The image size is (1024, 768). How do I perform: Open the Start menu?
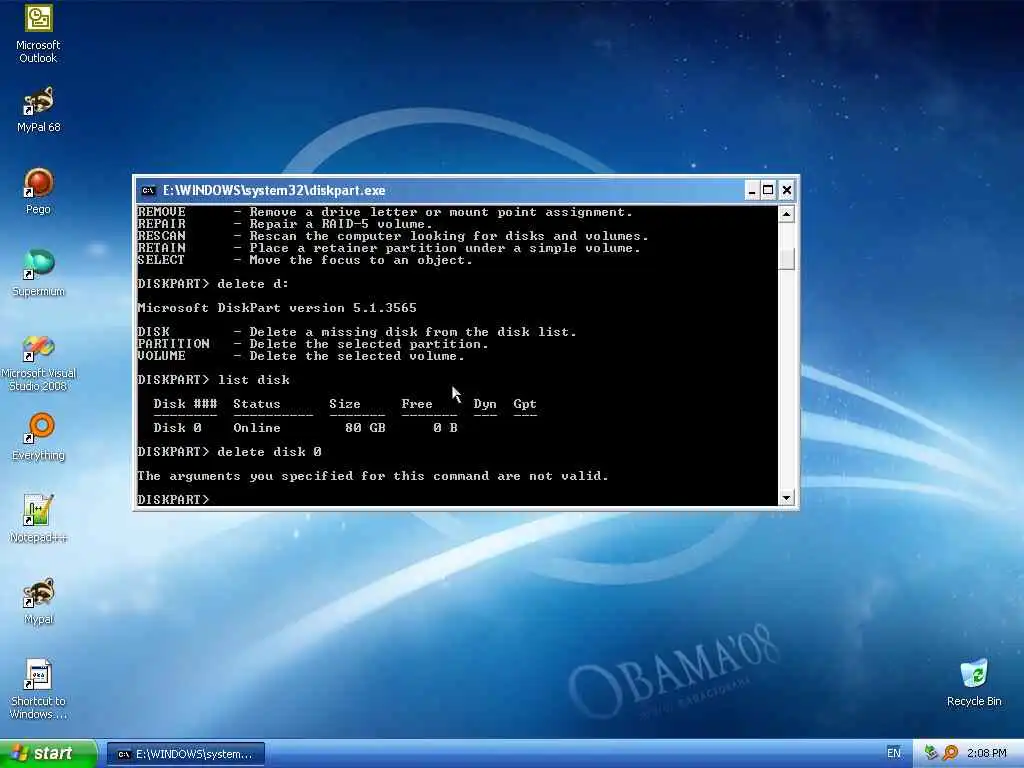[48, 753]
